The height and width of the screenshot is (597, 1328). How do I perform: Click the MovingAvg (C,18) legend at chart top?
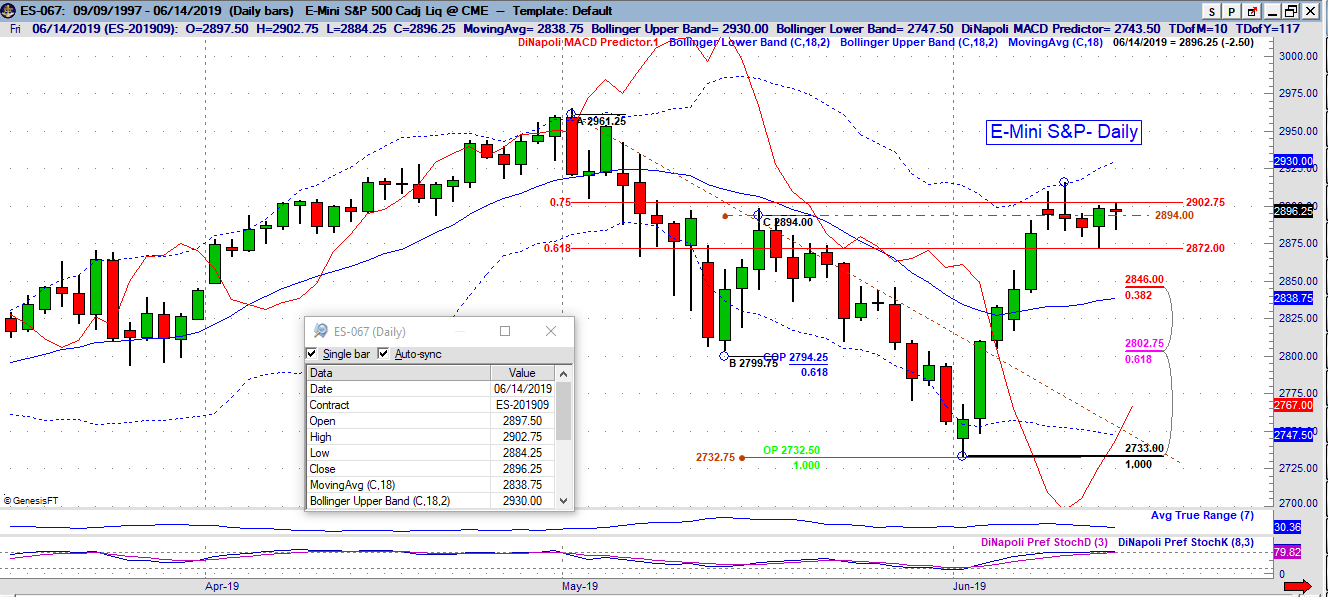pos(1054,43)
